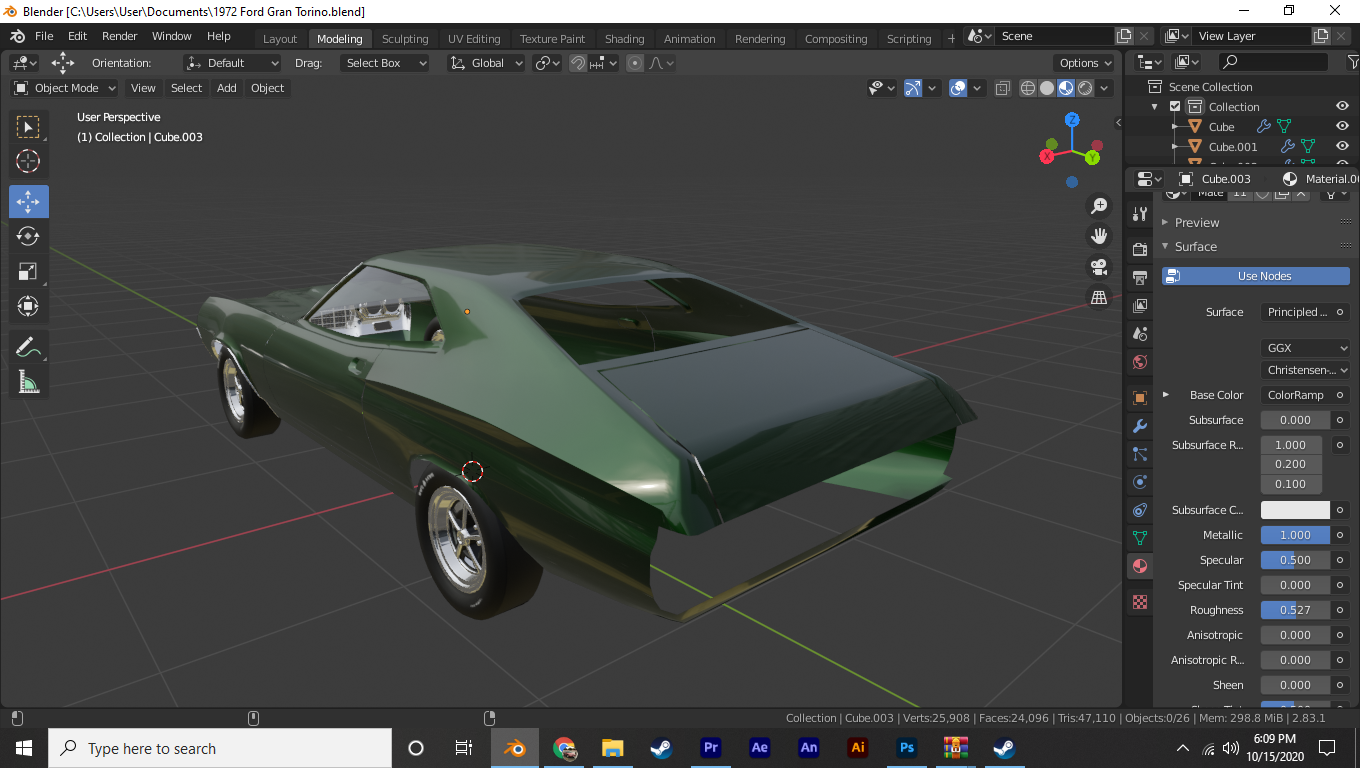Click the Metallic value slider

(1296, 535)
